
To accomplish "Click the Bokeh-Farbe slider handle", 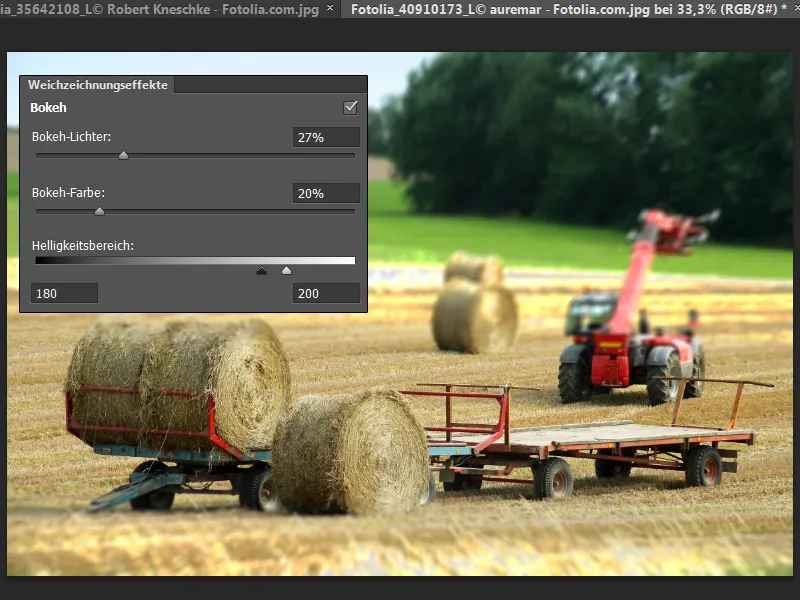I will pyautogui.click(x=99, y=211).
